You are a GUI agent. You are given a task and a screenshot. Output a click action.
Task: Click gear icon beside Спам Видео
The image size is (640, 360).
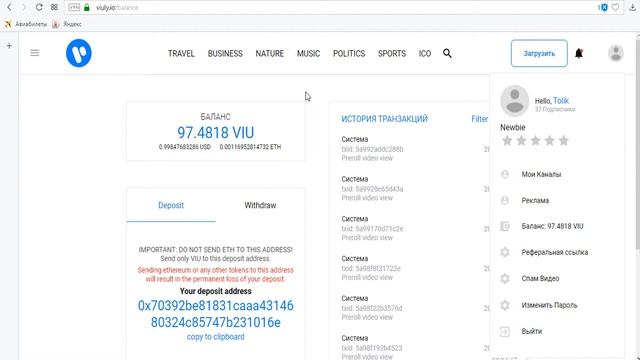pyautogui.click(x=505, y=278)
